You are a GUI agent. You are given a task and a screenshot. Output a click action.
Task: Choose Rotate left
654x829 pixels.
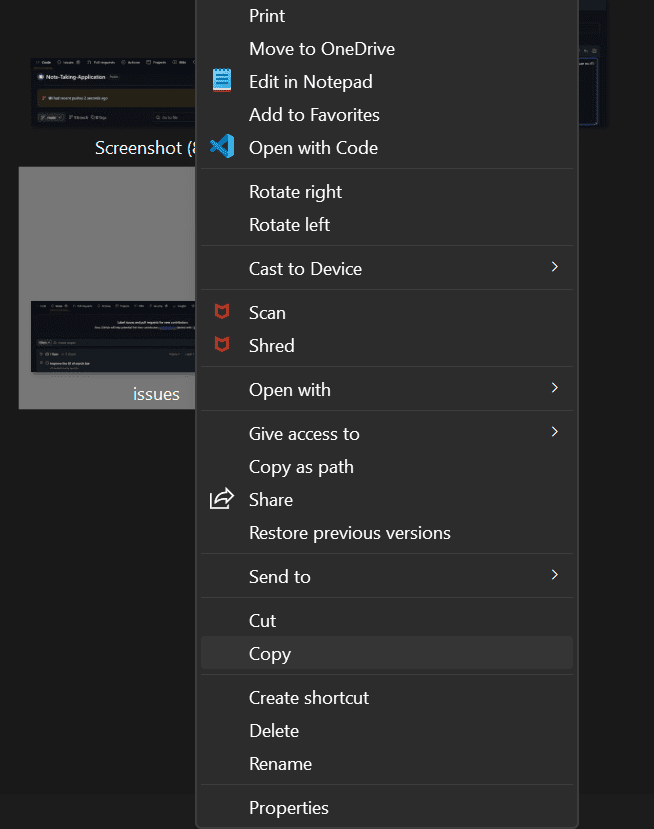pyautogui.click(x=289, y=225)
